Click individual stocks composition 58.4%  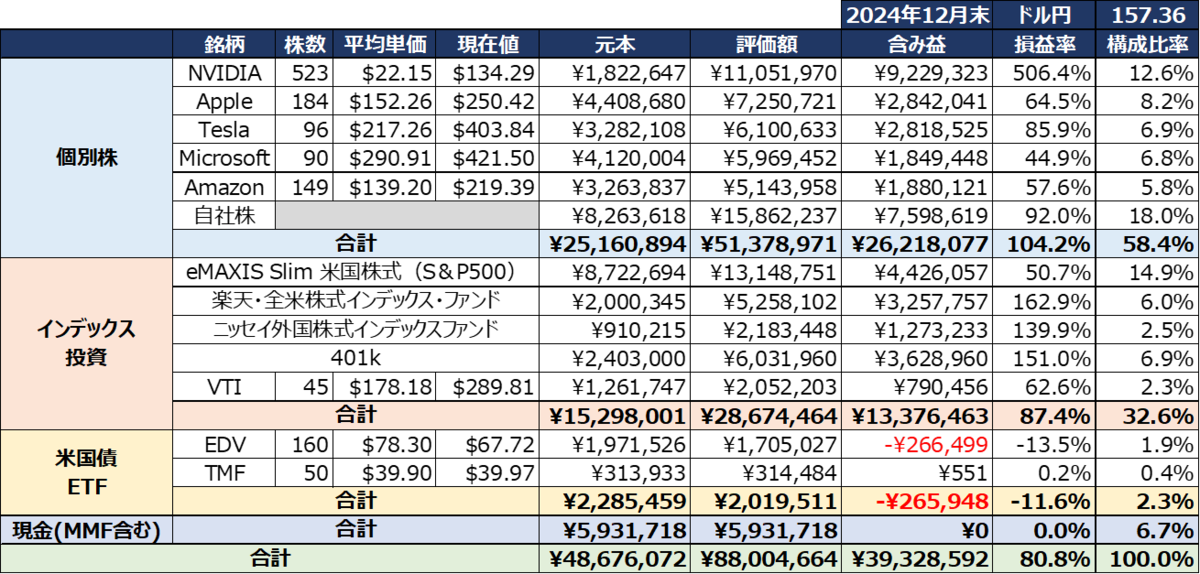(x=1147, y=243)
